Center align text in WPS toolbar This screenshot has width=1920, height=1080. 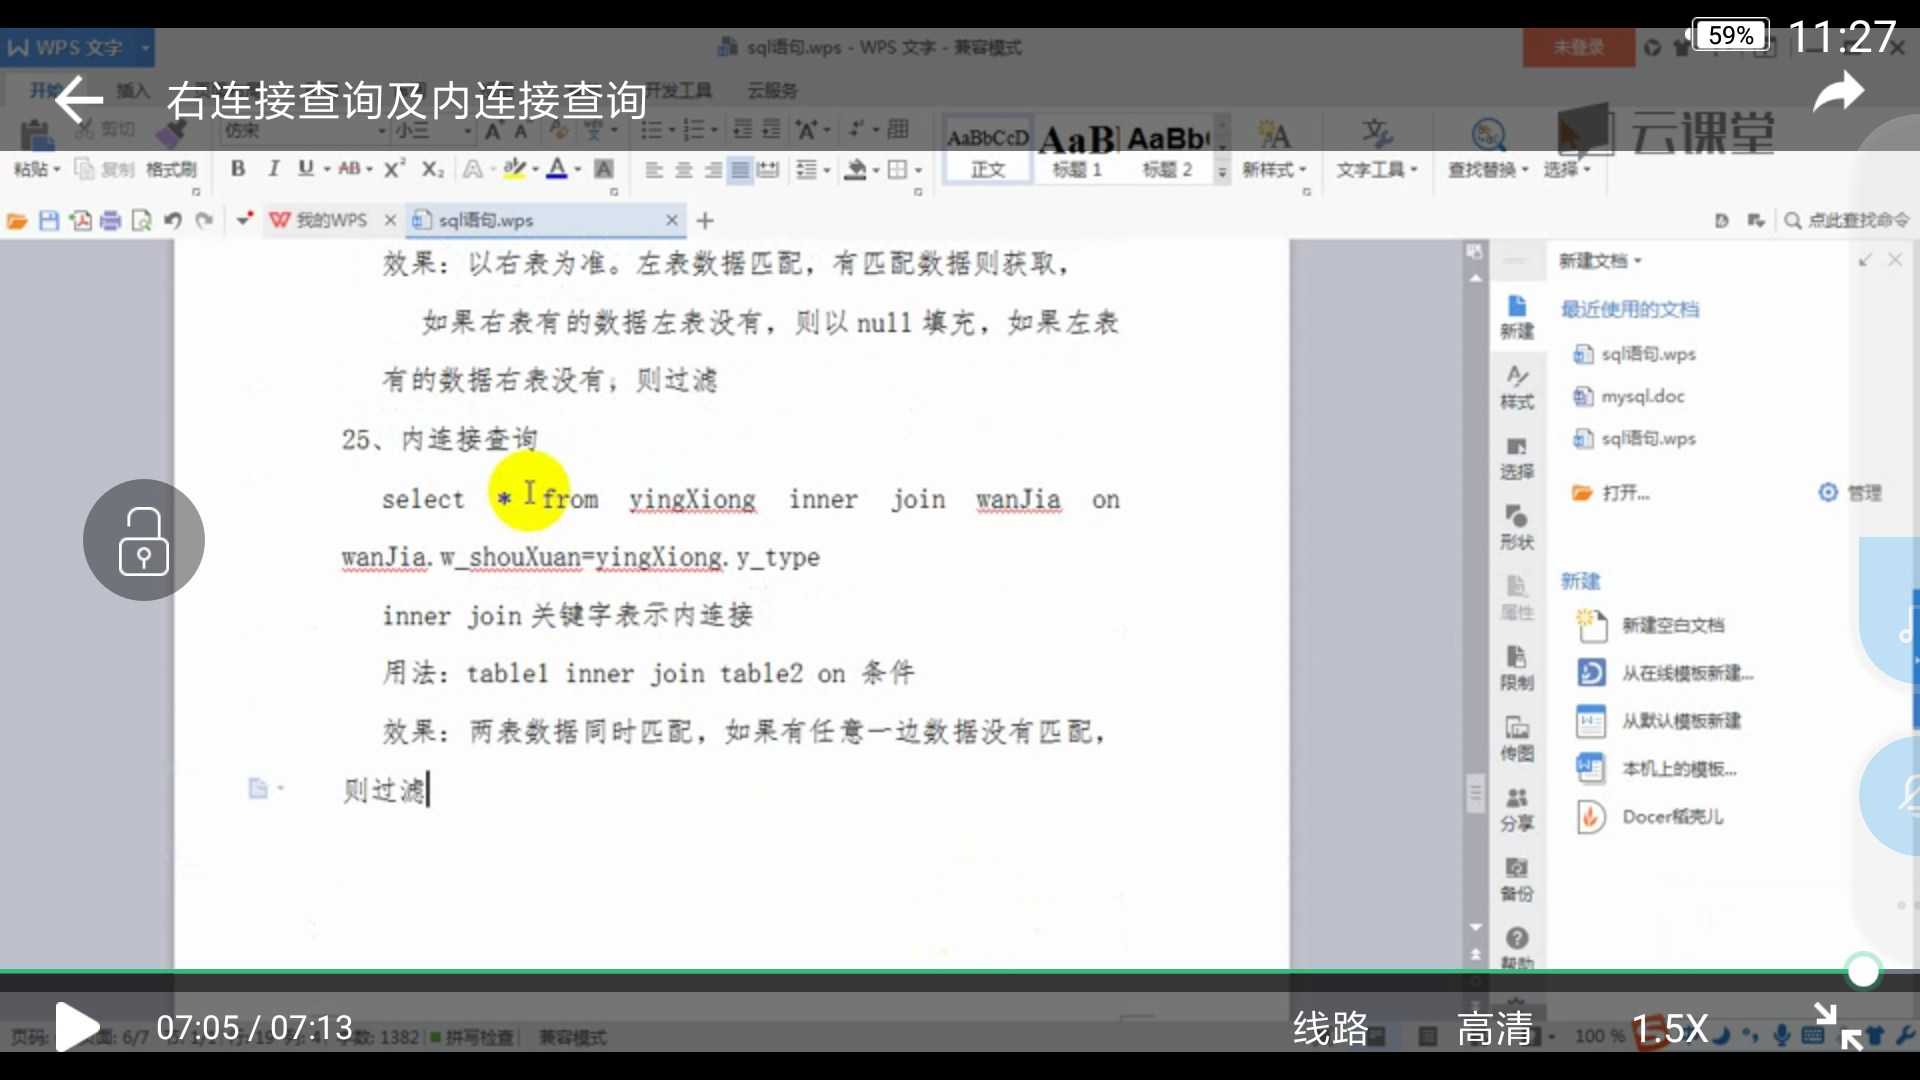(683, 169)
